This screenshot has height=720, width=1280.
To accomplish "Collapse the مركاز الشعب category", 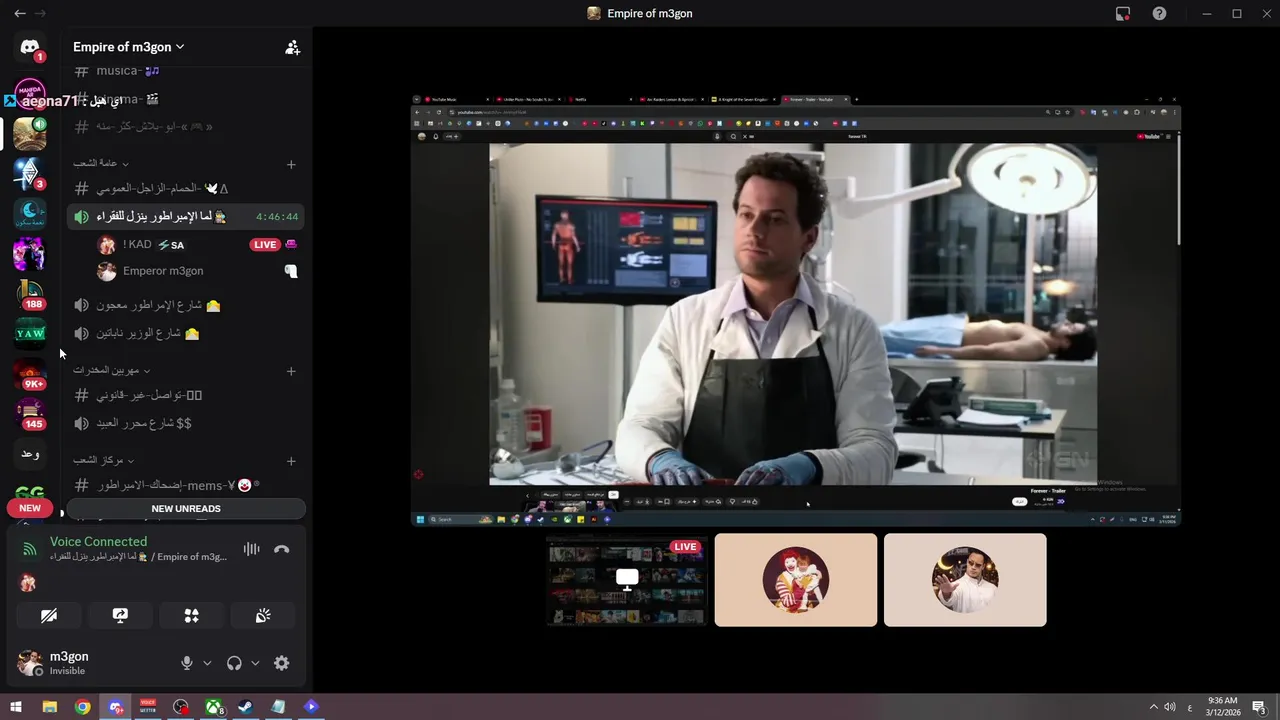I will pos(103,460).
